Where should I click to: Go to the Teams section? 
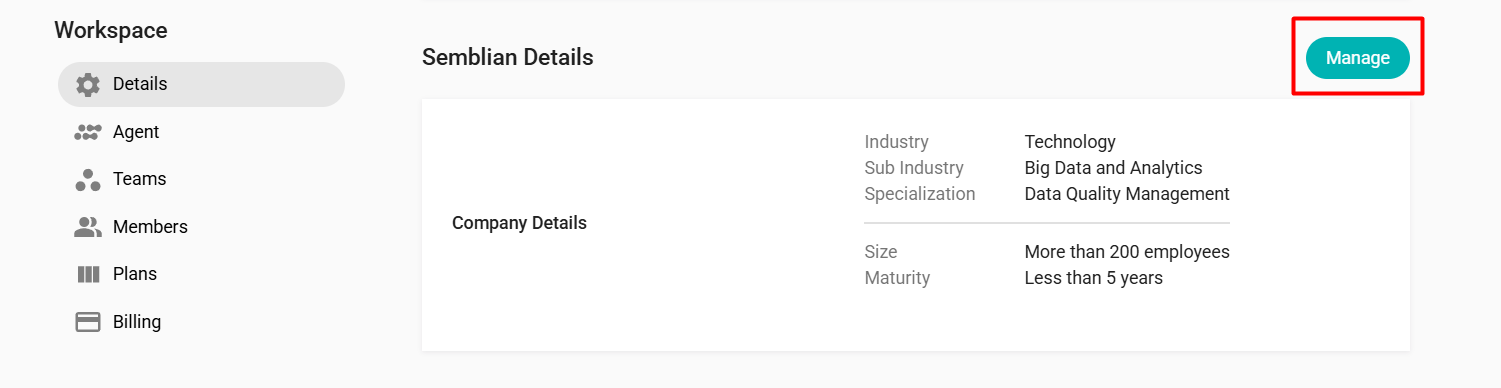point(201,179)
